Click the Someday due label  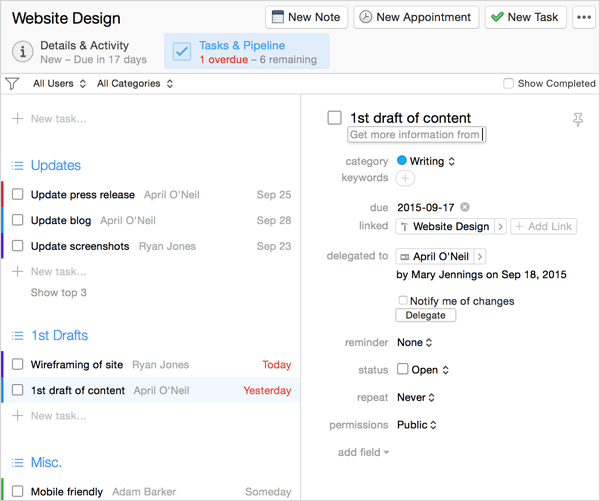point(268,491)
